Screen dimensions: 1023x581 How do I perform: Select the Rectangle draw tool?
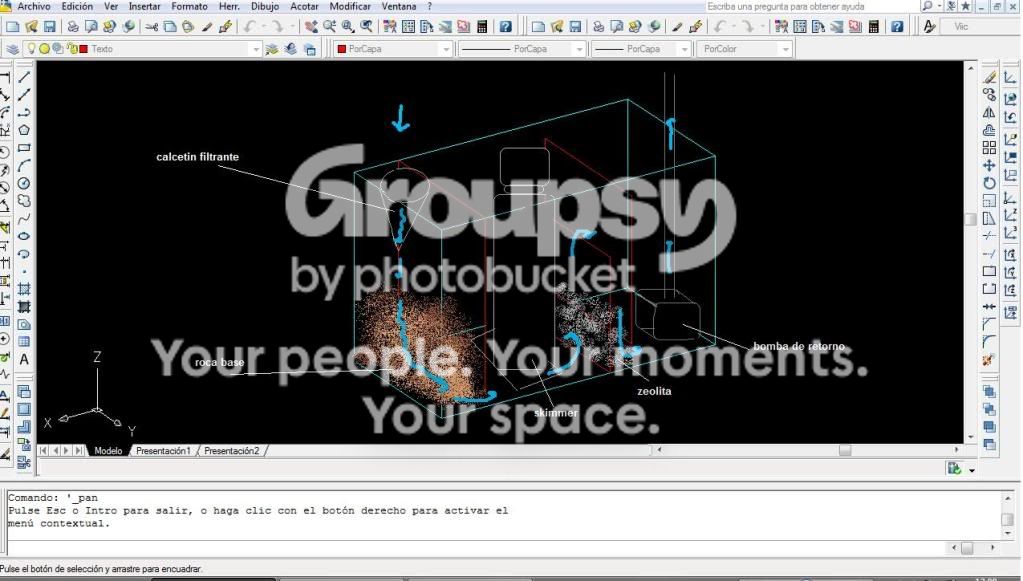[24, 148]
